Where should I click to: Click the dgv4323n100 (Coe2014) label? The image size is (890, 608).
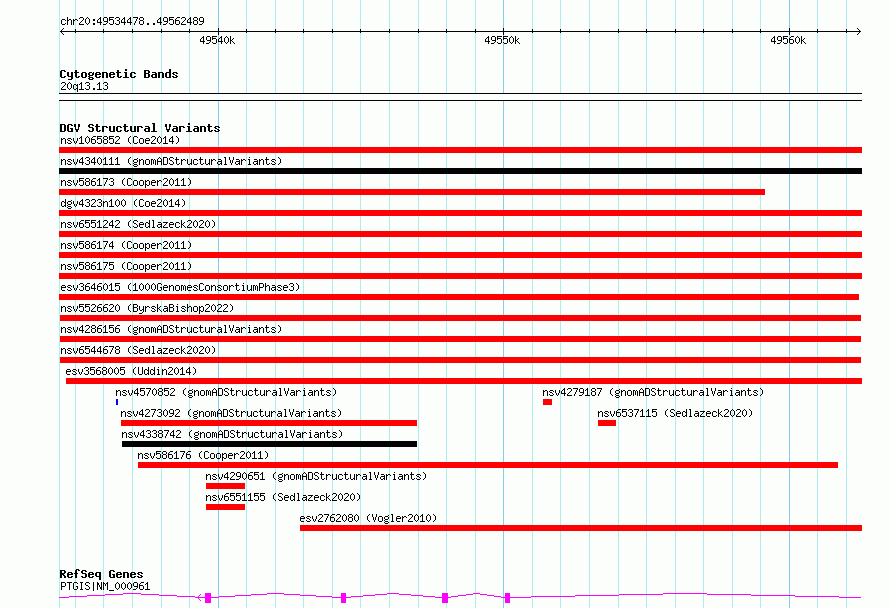point(123,203)
